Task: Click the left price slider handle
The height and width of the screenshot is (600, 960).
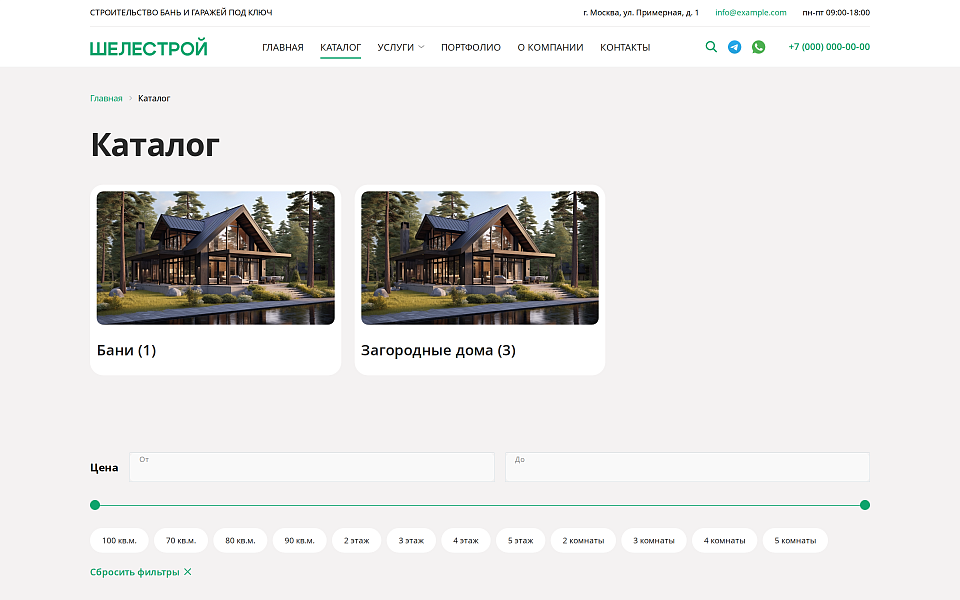Action: click(95, 505)
